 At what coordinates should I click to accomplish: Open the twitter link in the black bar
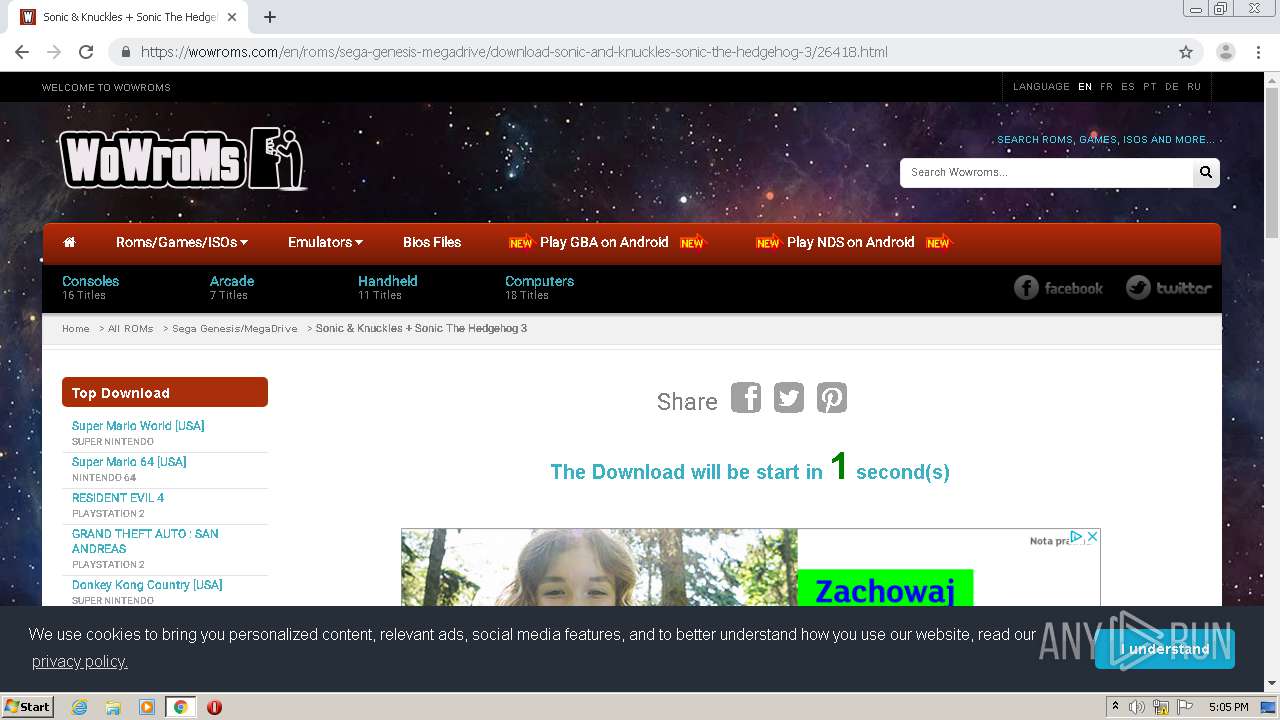pos(1169,288)
